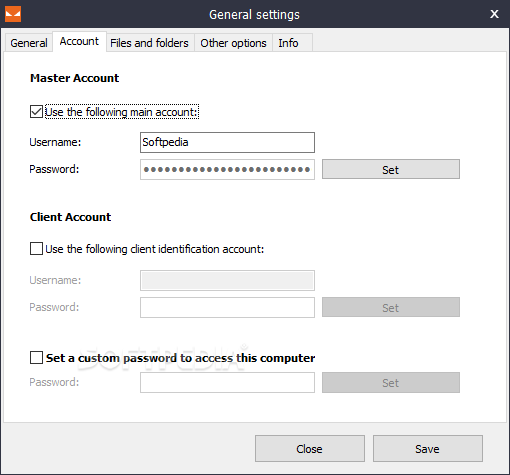This screenshot has width=510, height=475.
Task: Click the Close button
Action: coord(310,449)
